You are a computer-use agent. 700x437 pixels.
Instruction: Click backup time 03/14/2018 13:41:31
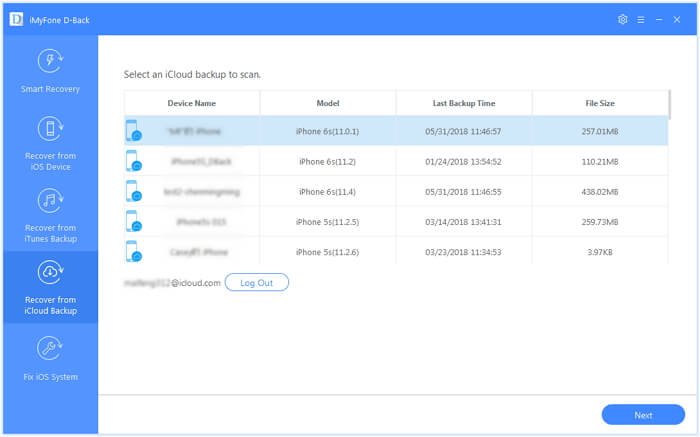click(463, 222)
